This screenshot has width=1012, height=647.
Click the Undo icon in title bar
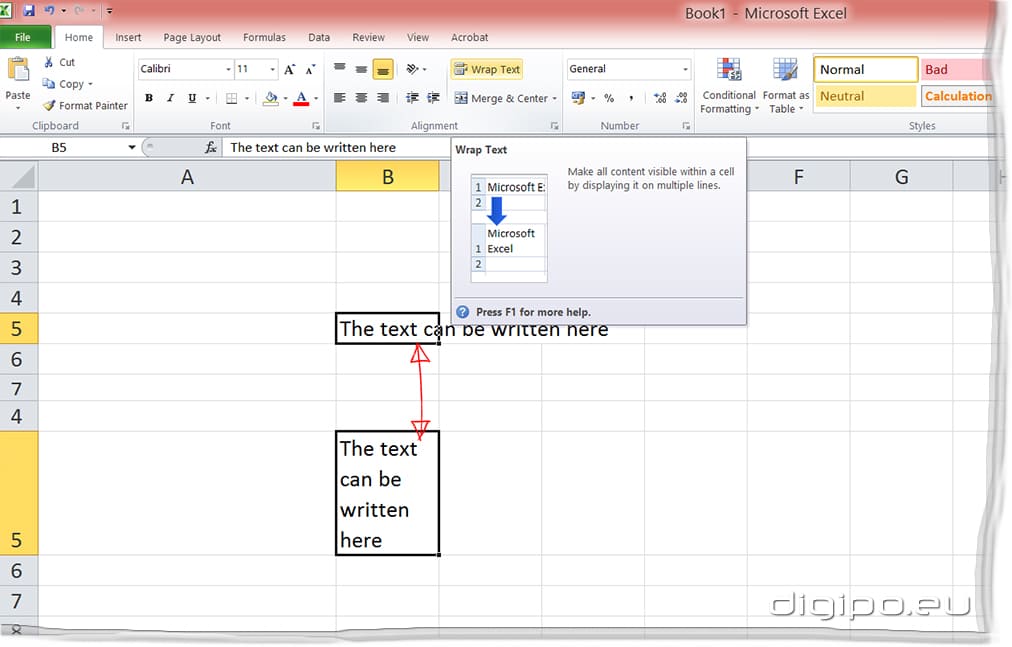pos(50,10)
